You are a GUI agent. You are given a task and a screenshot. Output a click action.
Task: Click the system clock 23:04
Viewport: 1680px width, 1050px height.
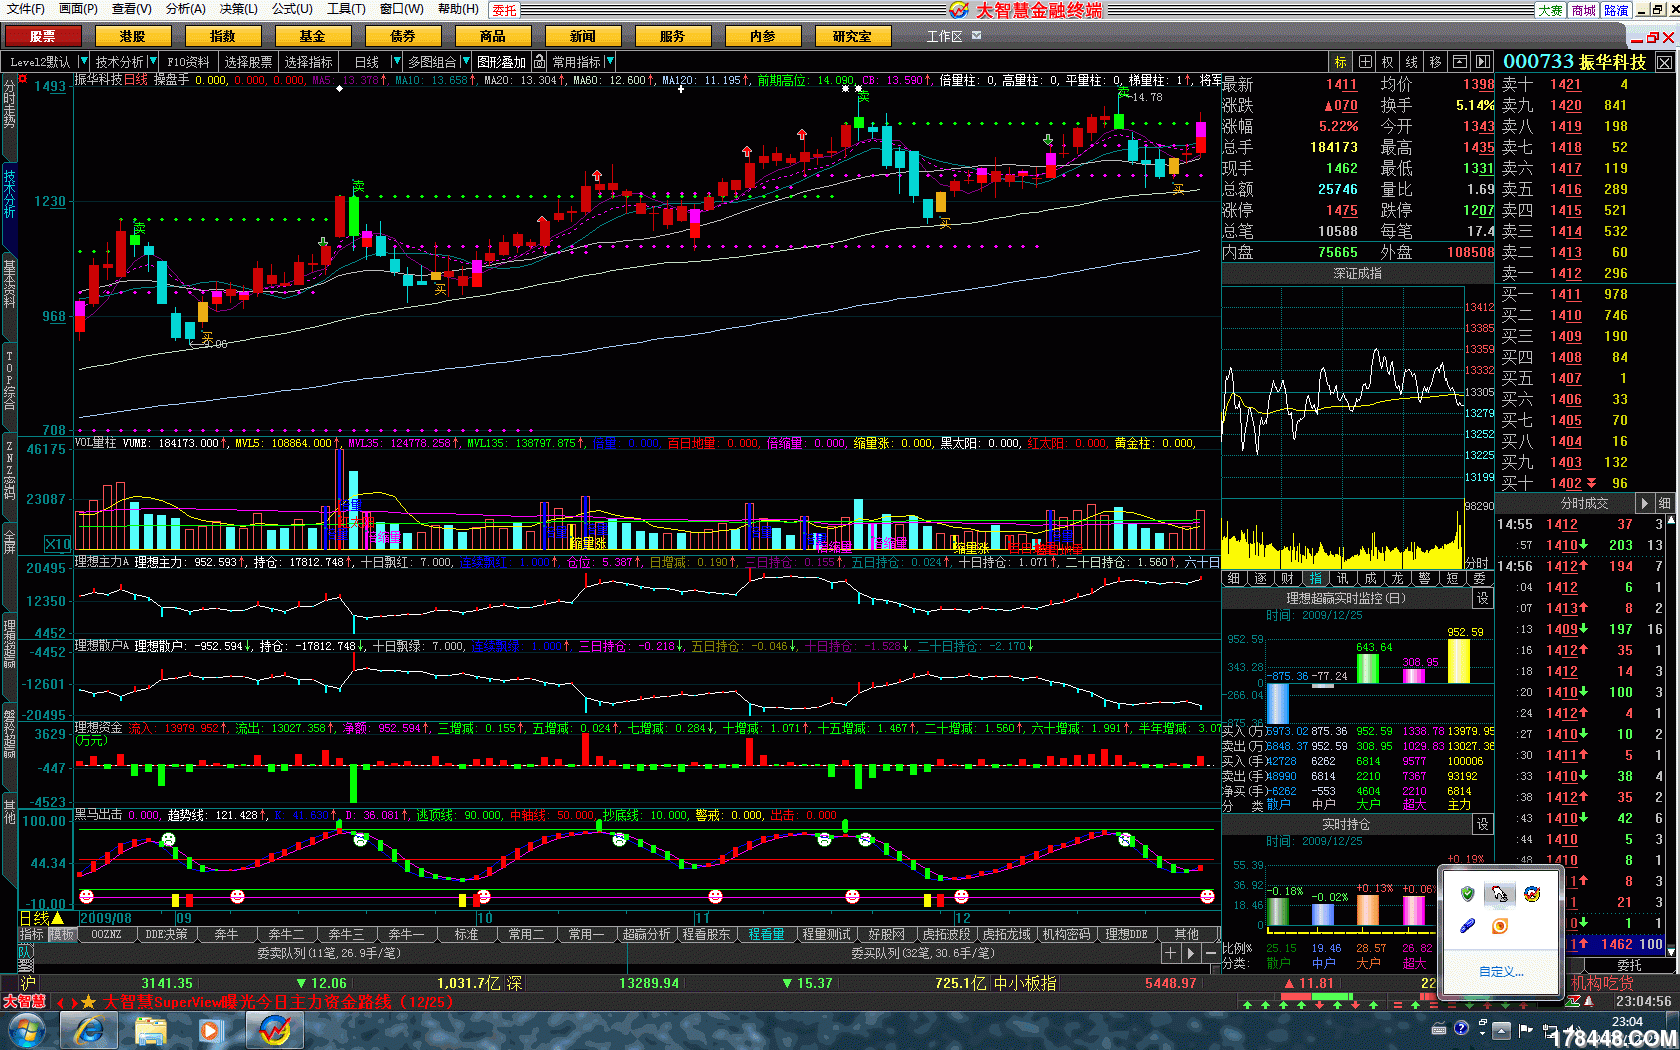pyautogui.click(x=1627, y=1021)
